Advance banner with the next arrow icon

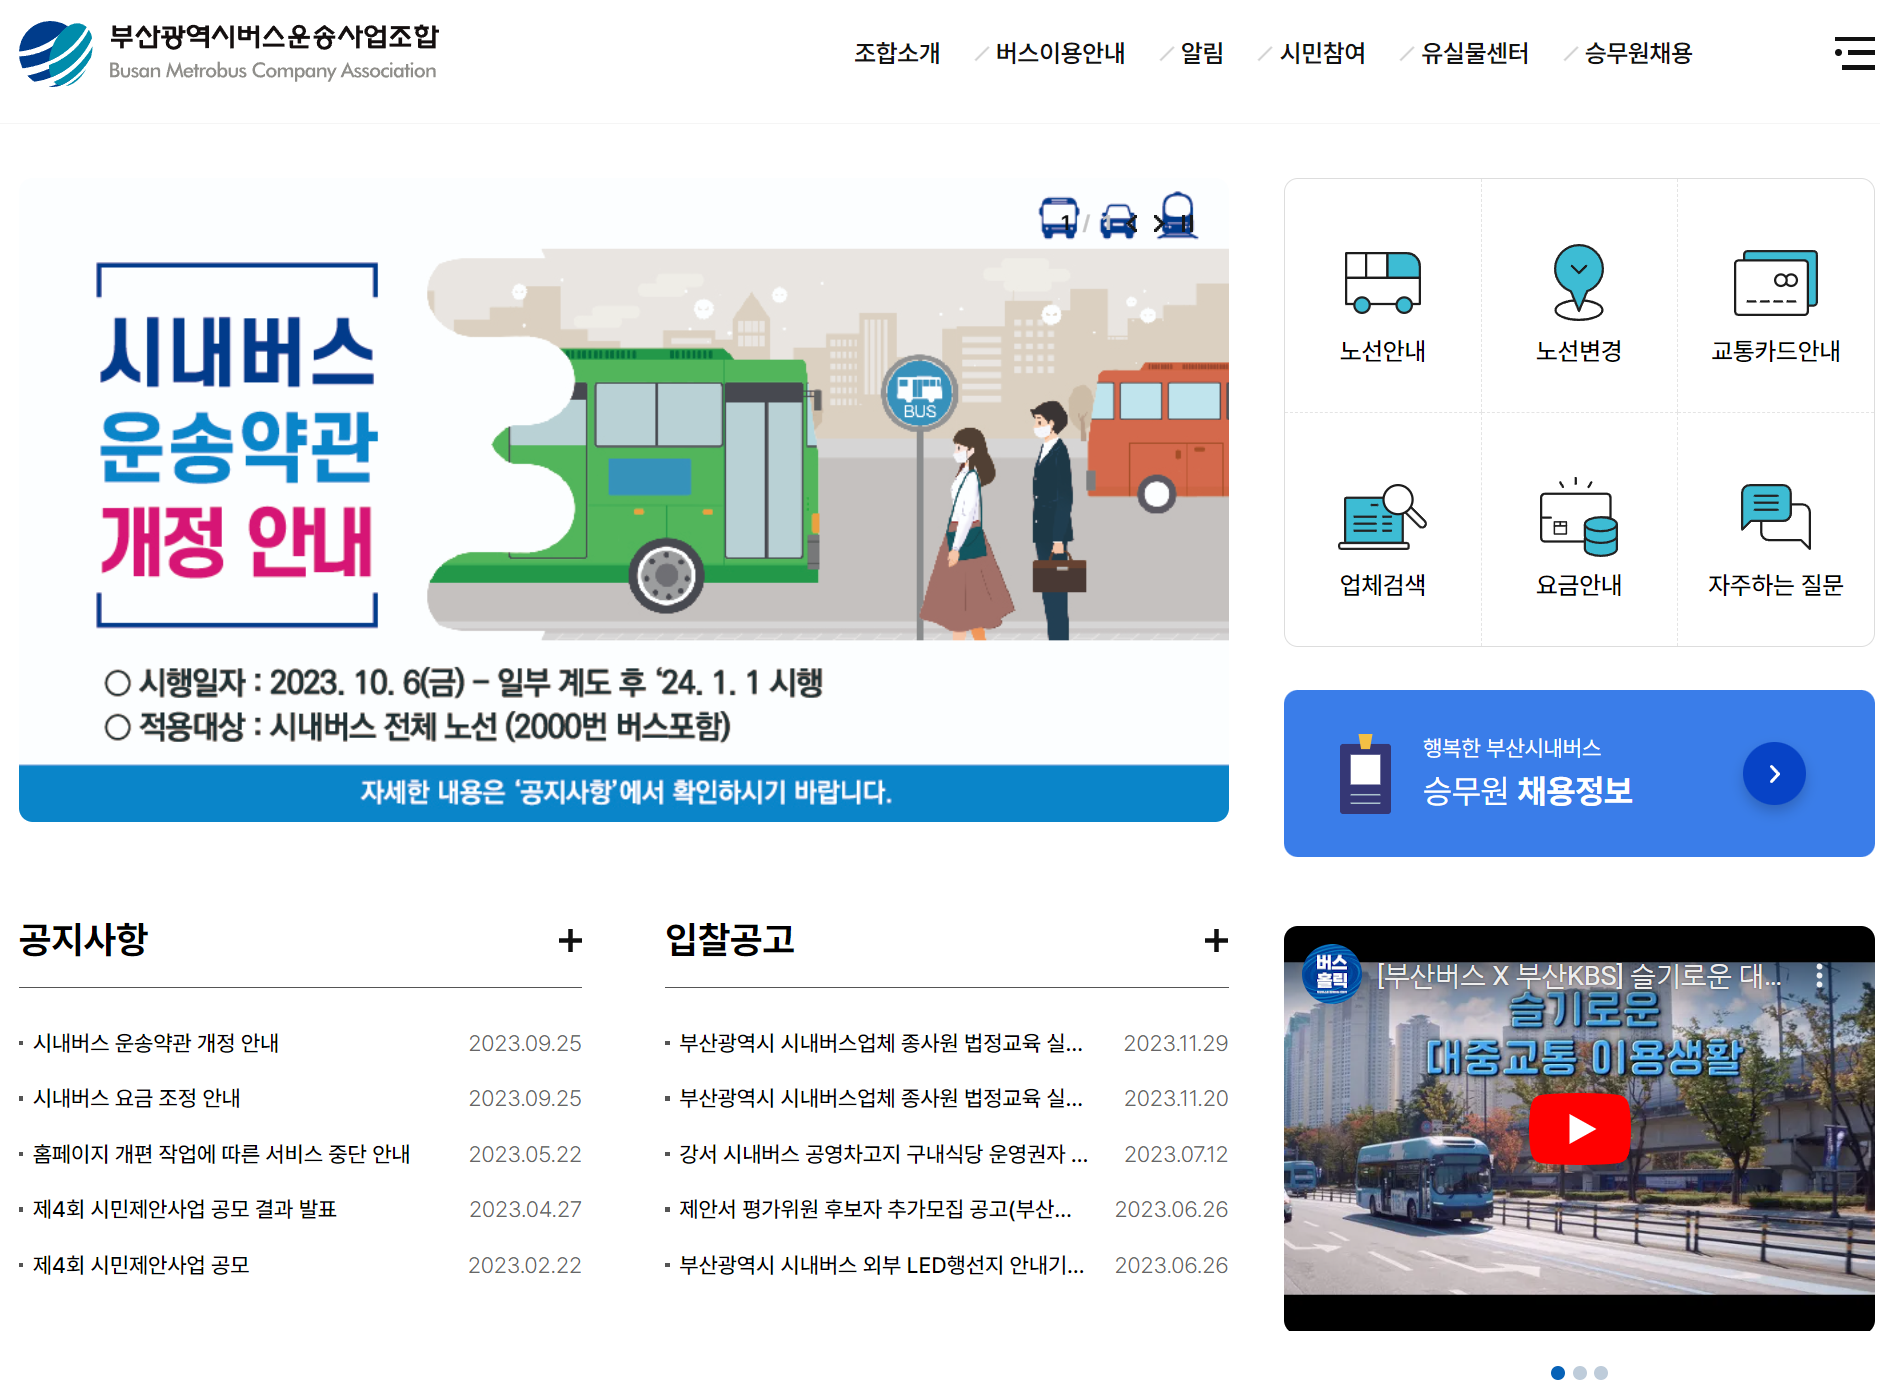point(1158,224)
